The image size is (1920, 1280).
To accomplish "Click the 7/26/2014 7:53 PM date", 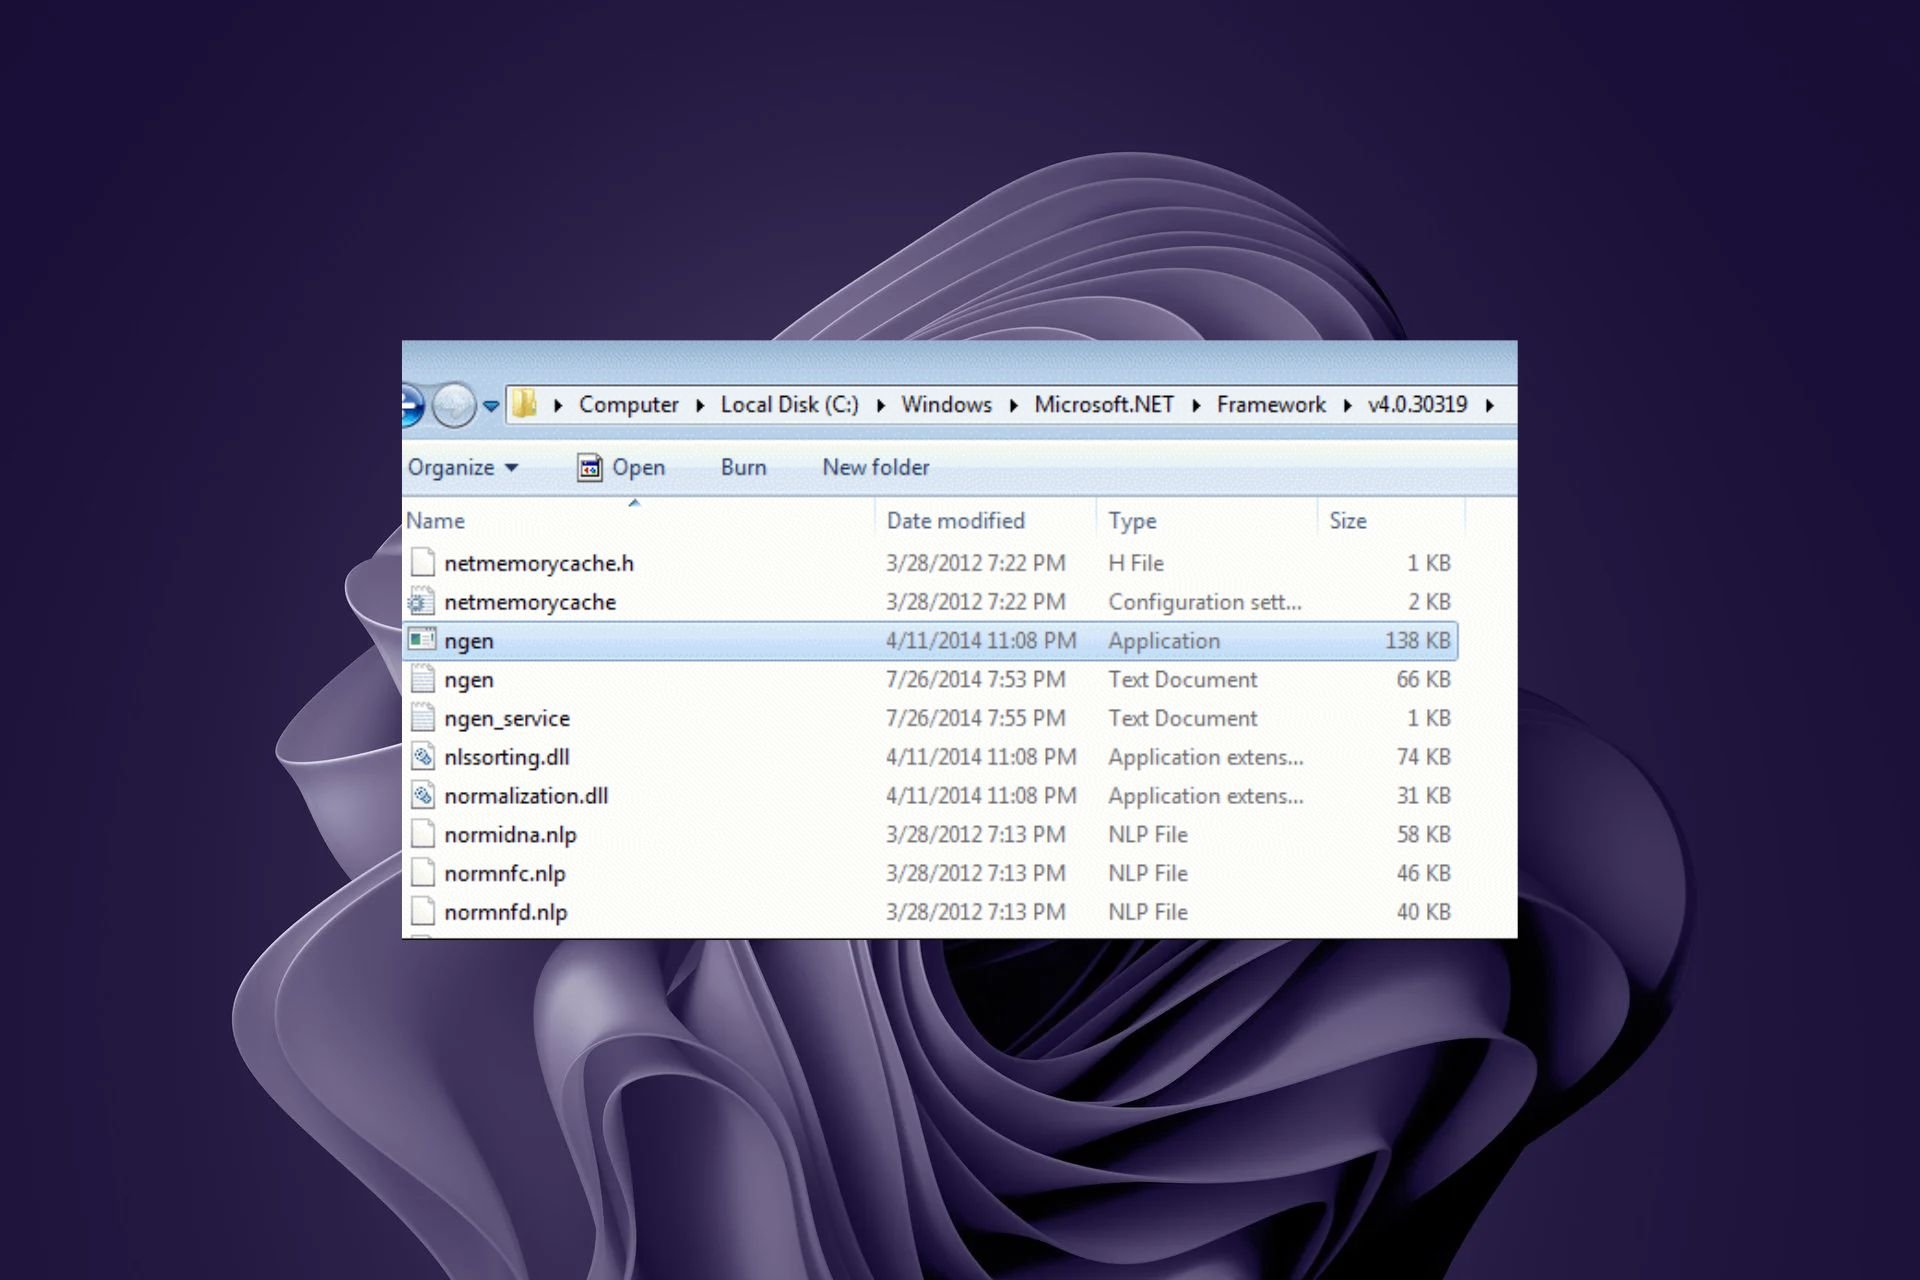I will (x=976, y=679).
